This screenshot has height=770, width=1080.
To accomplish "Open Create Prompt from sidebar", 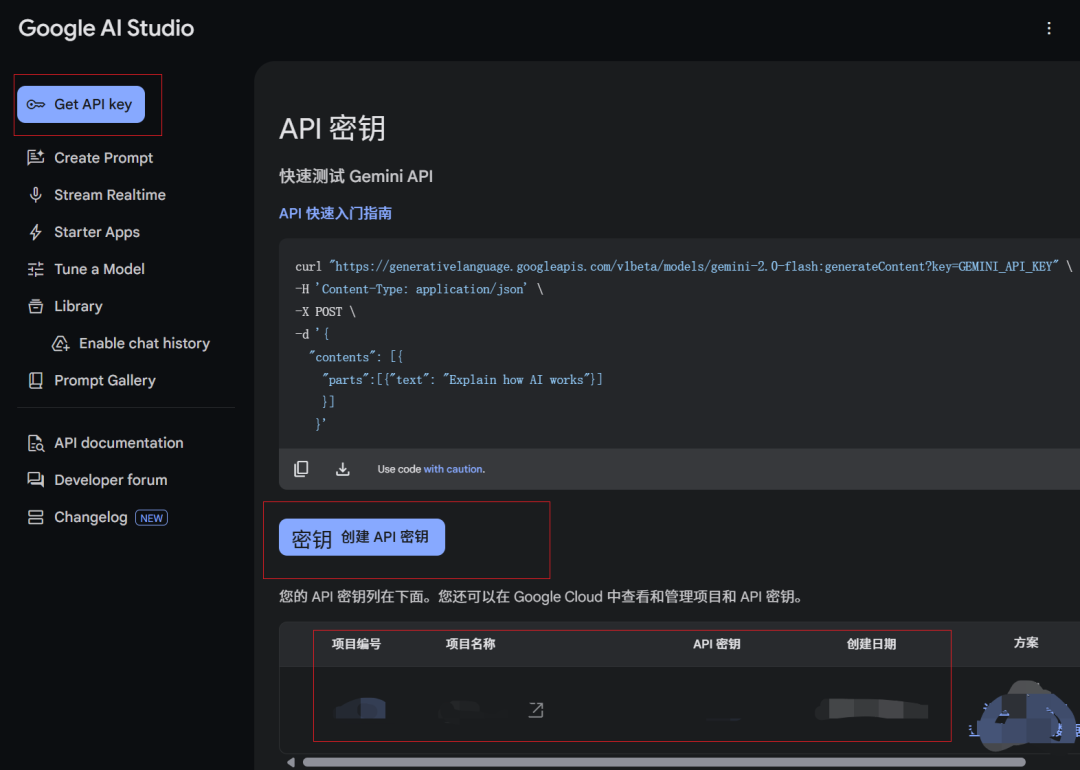I will (103, 158).
